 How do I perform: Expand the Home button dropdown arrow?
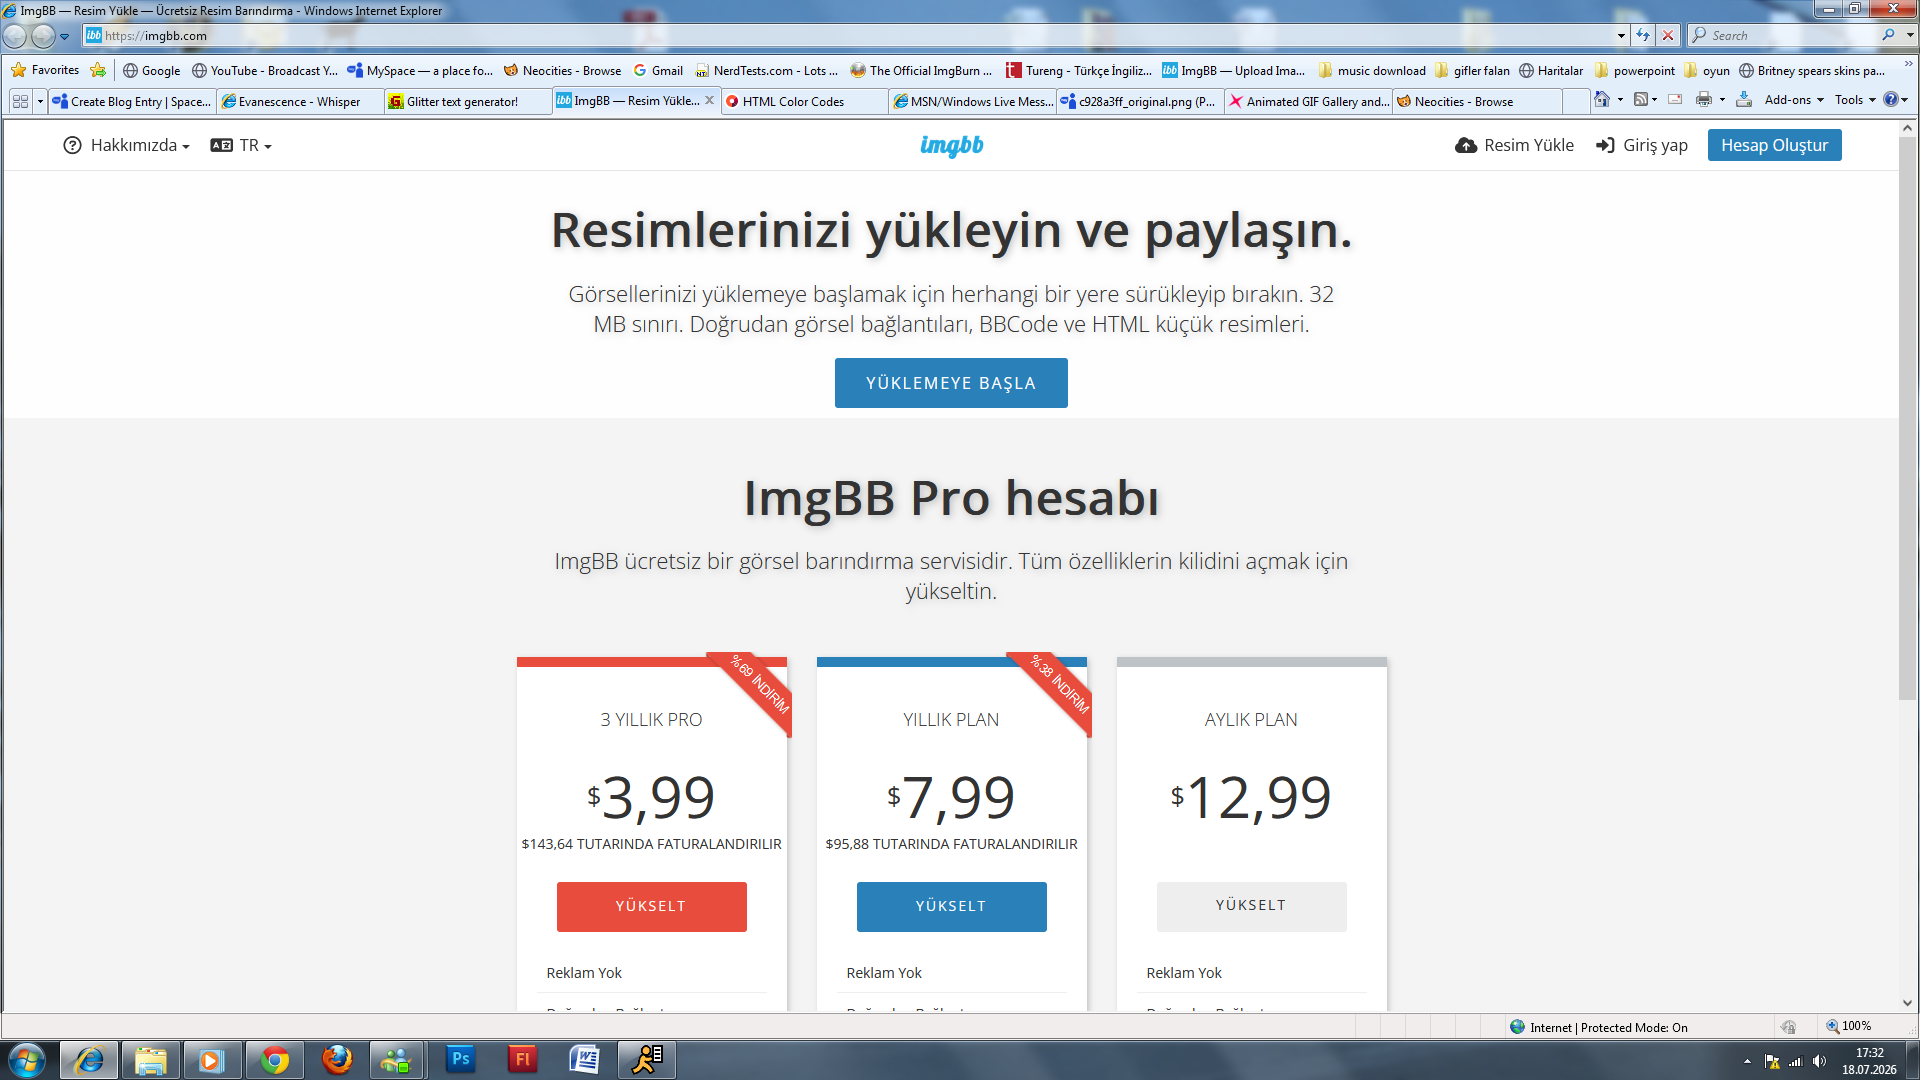click(1619, 100)
